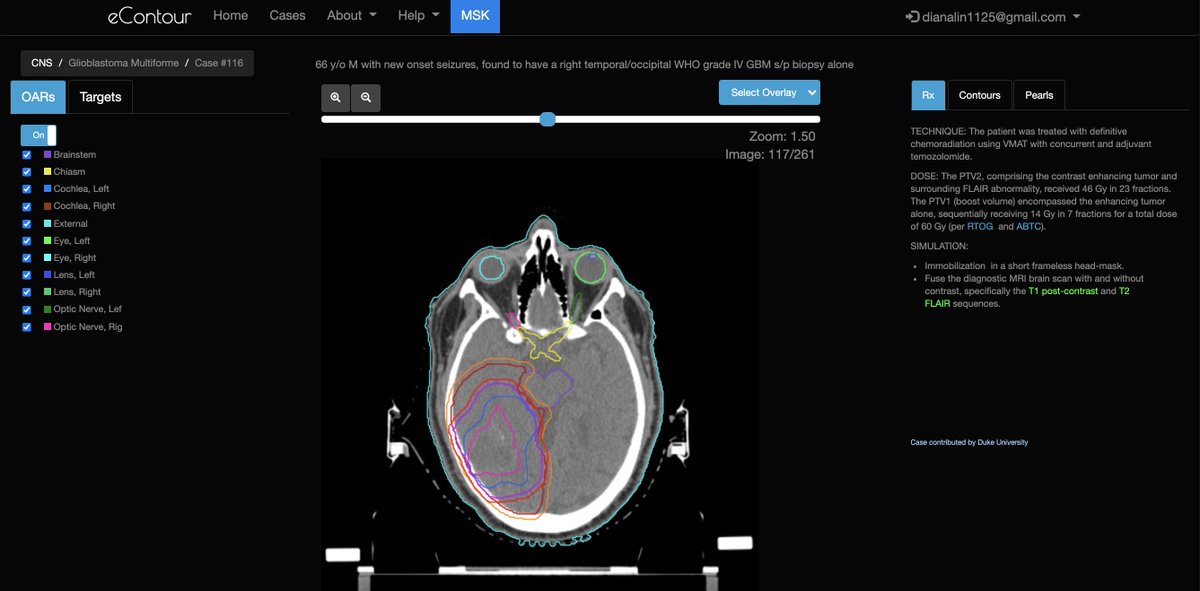This screenshot has width=1200, height=591.
Task: Click the eContour logo
Action: [x=150, y=16]
